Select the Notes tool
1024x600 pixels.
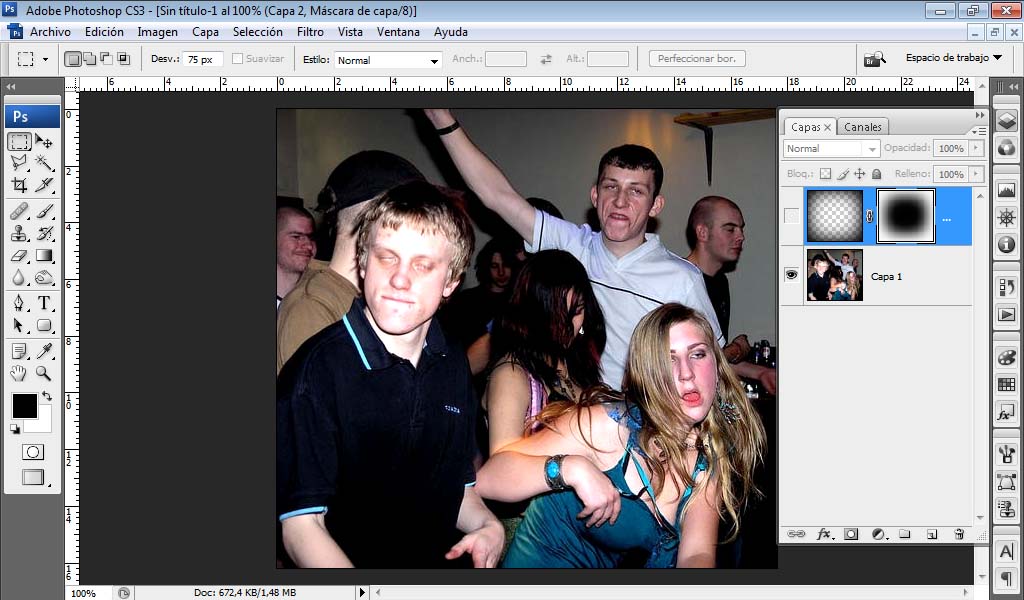click(20, 351)
